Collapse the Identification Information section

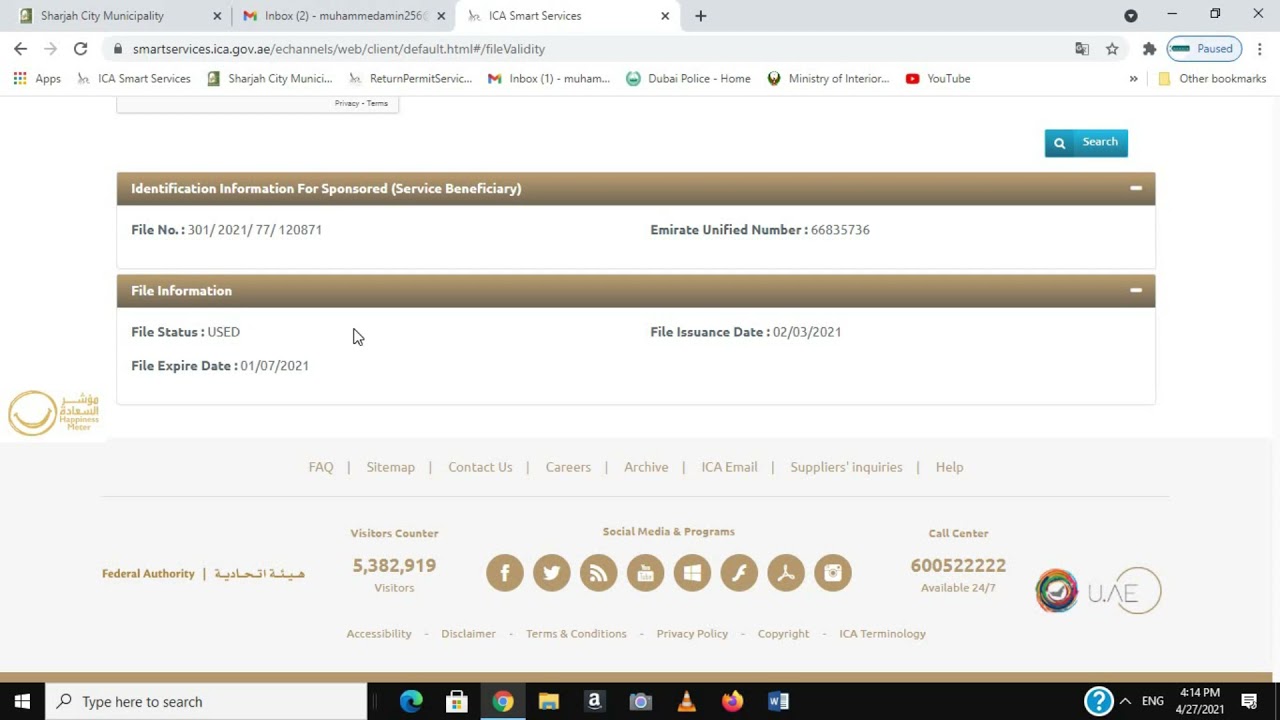(x=1136, y=188)
